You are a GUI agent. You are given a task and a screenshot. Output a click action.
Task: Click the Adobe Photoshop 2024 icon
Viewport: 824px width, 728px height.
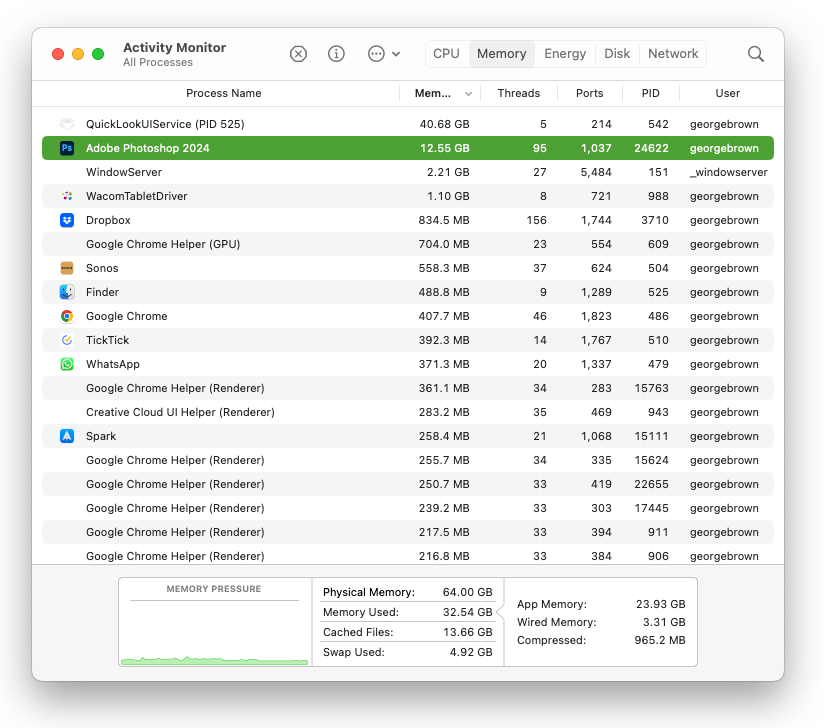67,148
